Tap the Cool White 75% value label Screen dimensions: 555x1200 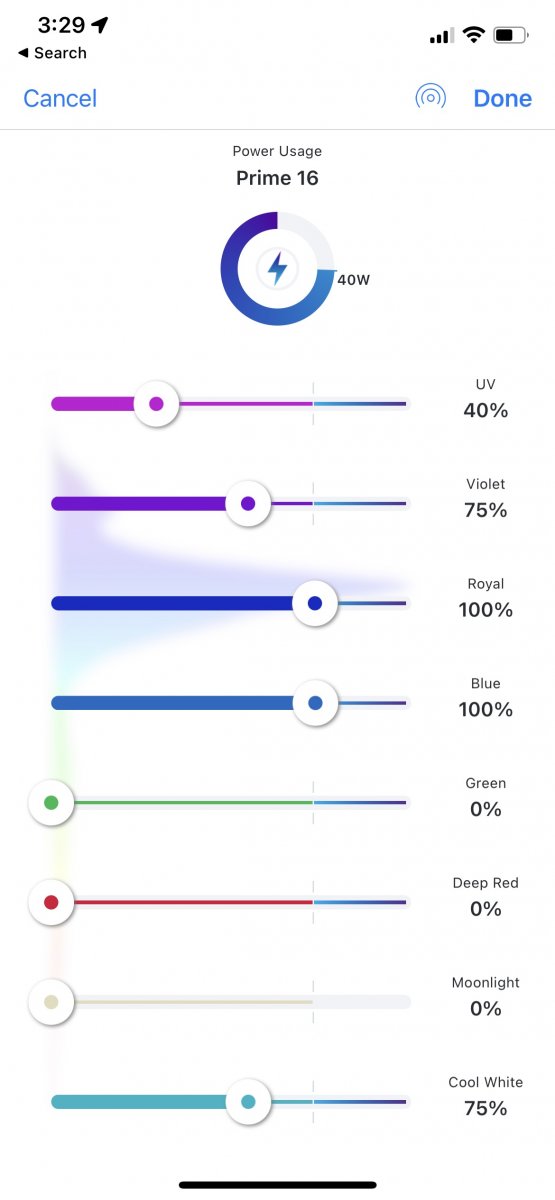pyautogui.click(x=486, y=1108)
